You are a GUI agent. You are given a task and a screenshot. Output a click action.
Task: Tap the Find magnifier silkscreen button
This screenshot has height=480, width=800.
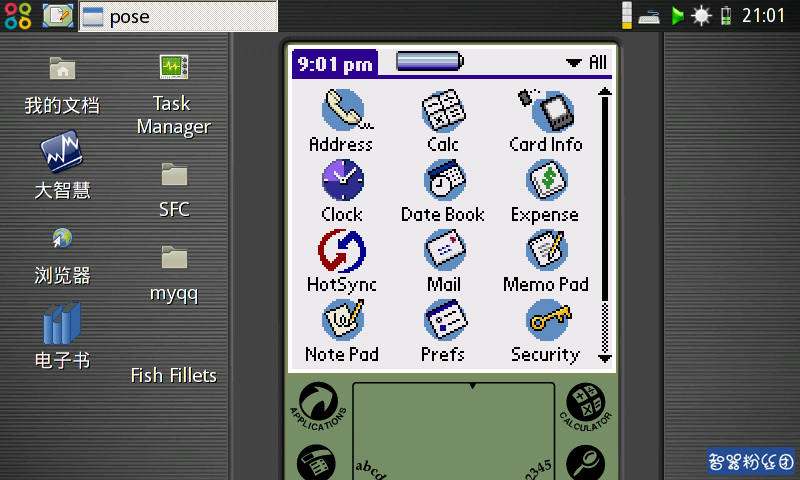pos(586,462)
